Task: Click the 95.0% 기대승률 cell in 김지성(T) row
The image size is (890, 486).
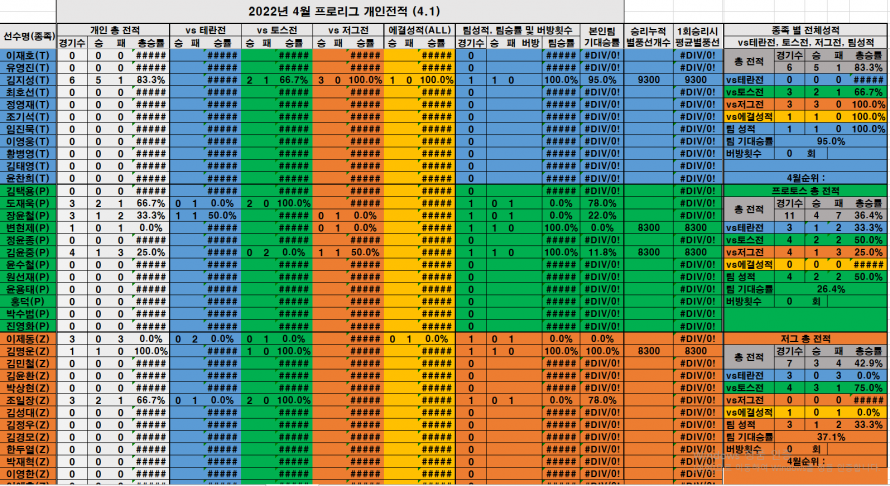Action: pos(602,80)
